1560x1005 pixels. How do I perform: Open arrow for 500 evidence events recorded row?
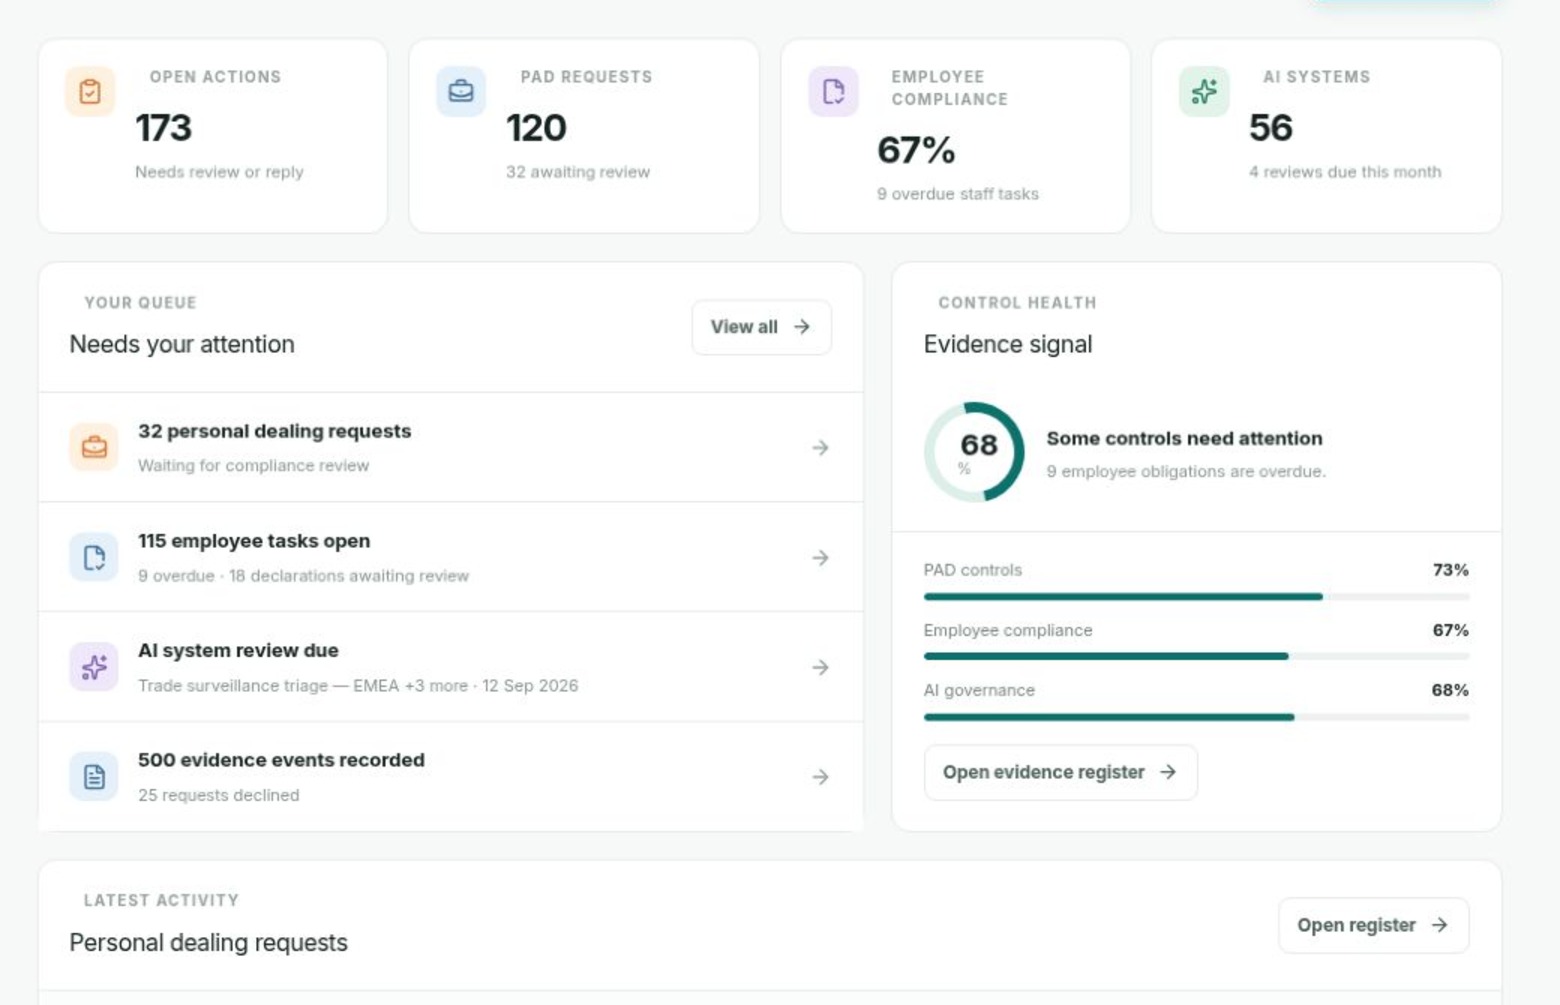(820, 777)
